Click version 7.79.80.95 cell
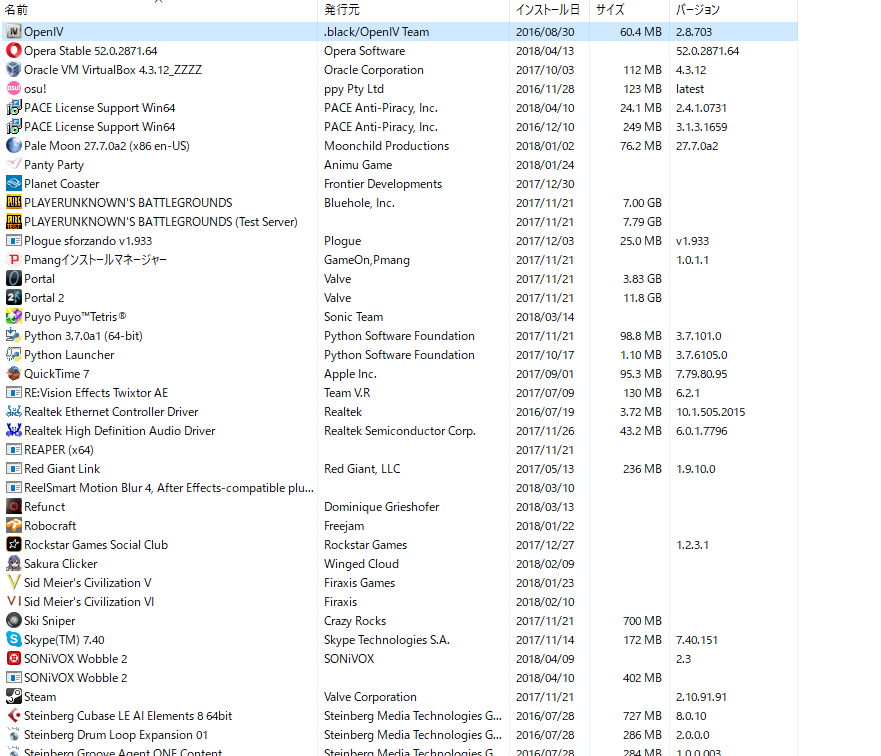881x756 pixels. pos(701,374)
